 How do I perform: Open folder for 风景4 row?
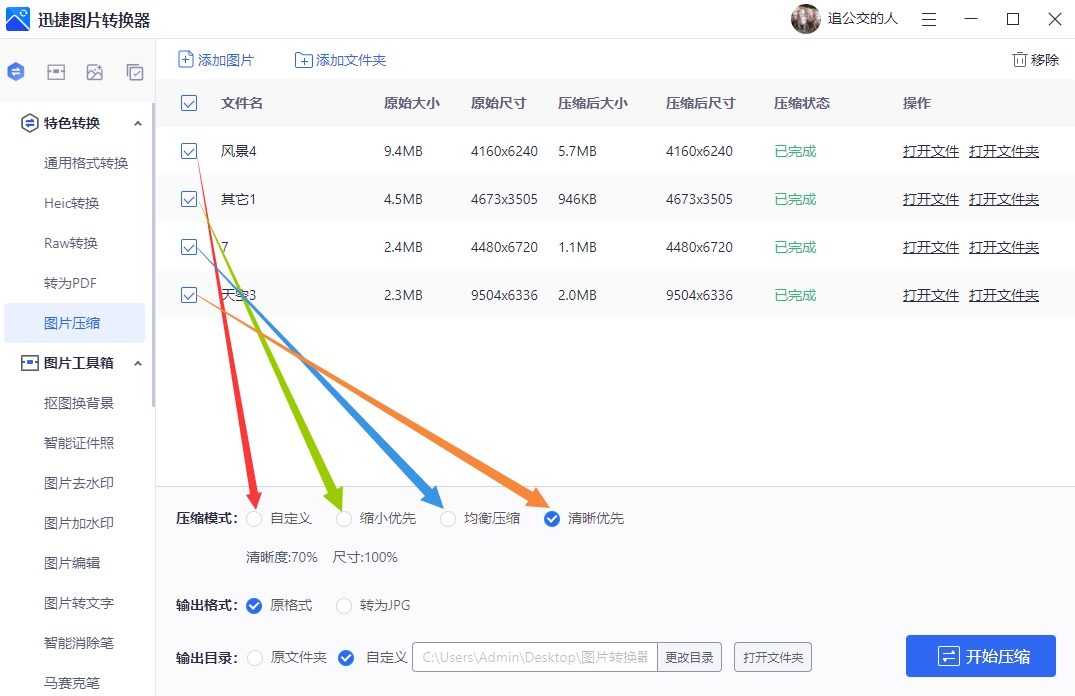tap(1004, 151)
